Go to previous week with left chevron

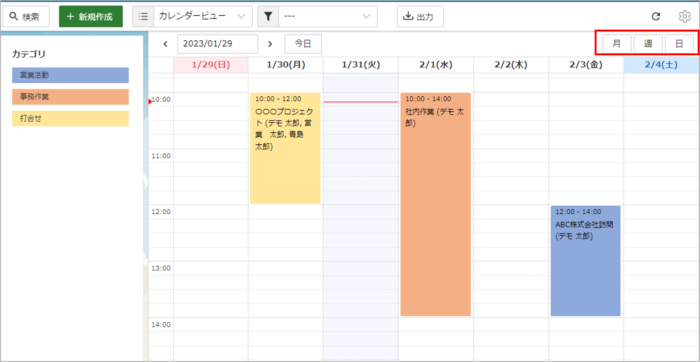(x=165, y=44)
